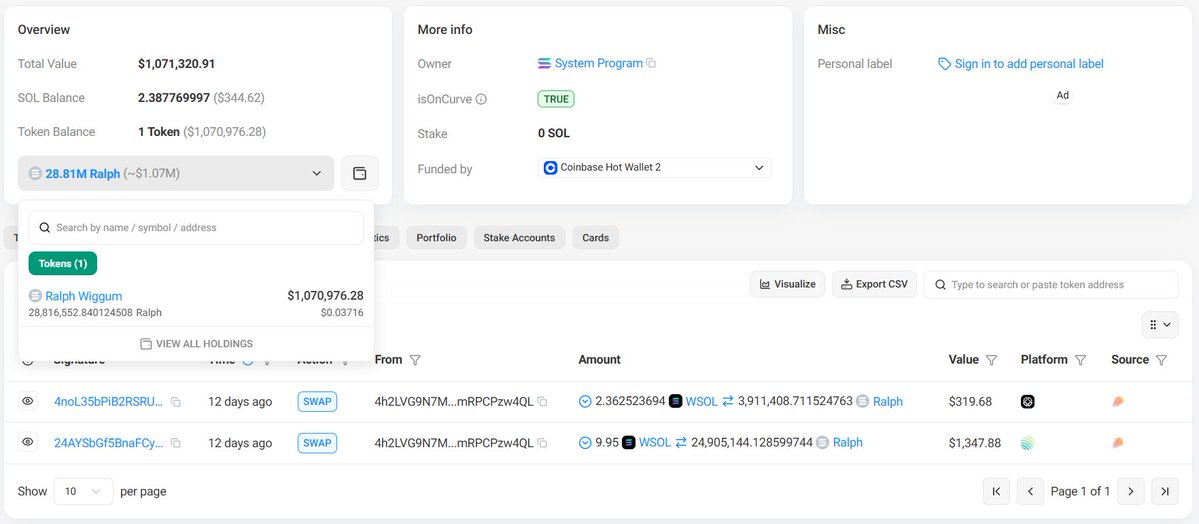Click swap arrows icon in the 2.362523694 row
Image resolution: width=1199 pixels, height=524 pixels.
728,401
